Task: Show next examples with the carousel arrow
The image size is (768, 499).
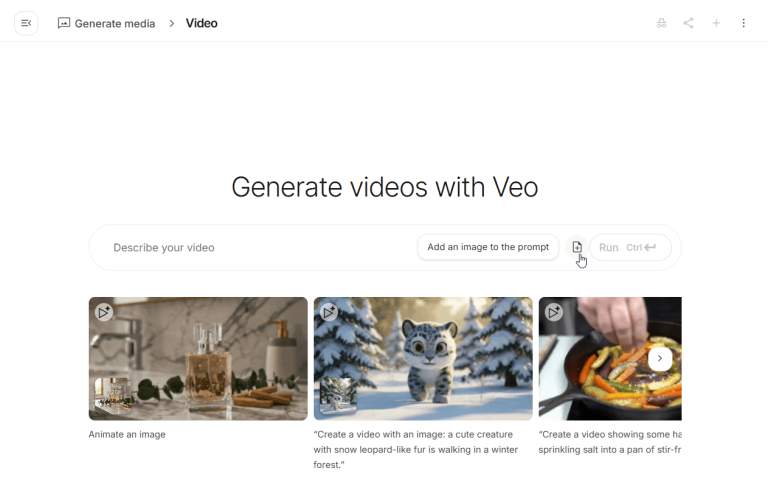Action: click(x=660, y=358)
